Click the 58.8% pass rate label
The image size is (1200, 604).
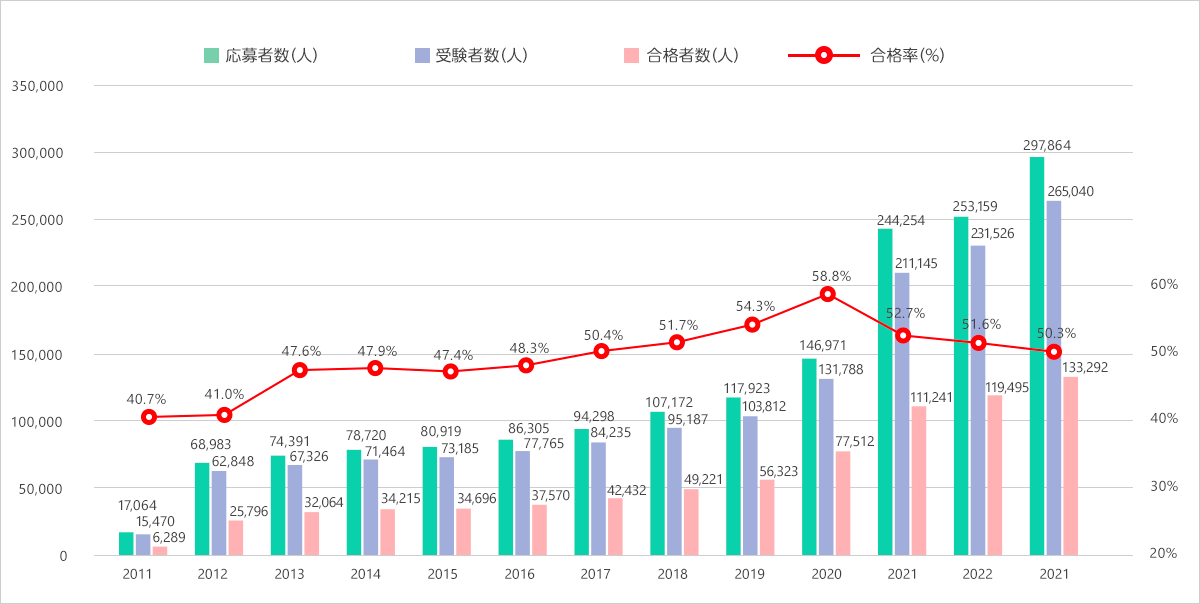831,275
